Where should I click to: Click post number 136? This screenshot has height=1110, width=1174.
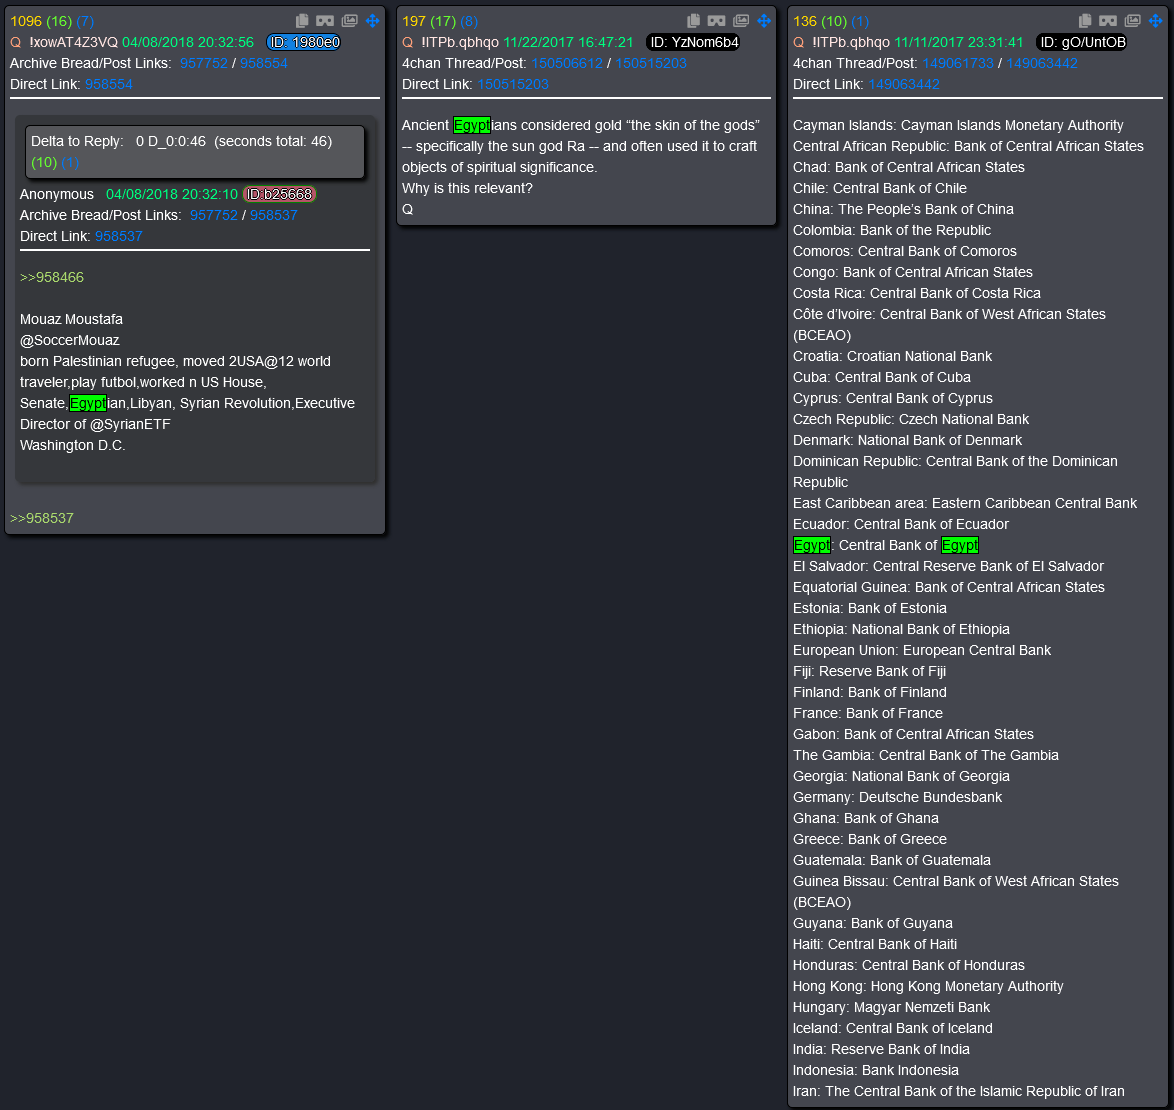click(x=805, y=22)
